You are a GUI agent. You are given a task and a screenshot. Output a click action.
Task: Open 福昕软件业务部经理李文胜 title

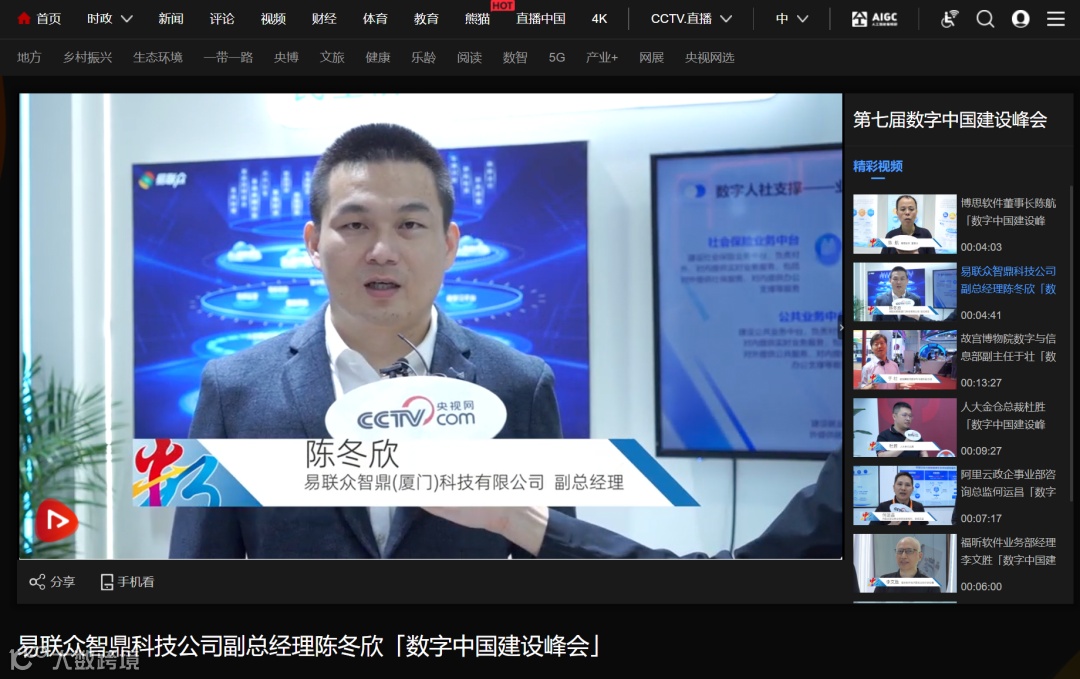[x=1008, y=552]
